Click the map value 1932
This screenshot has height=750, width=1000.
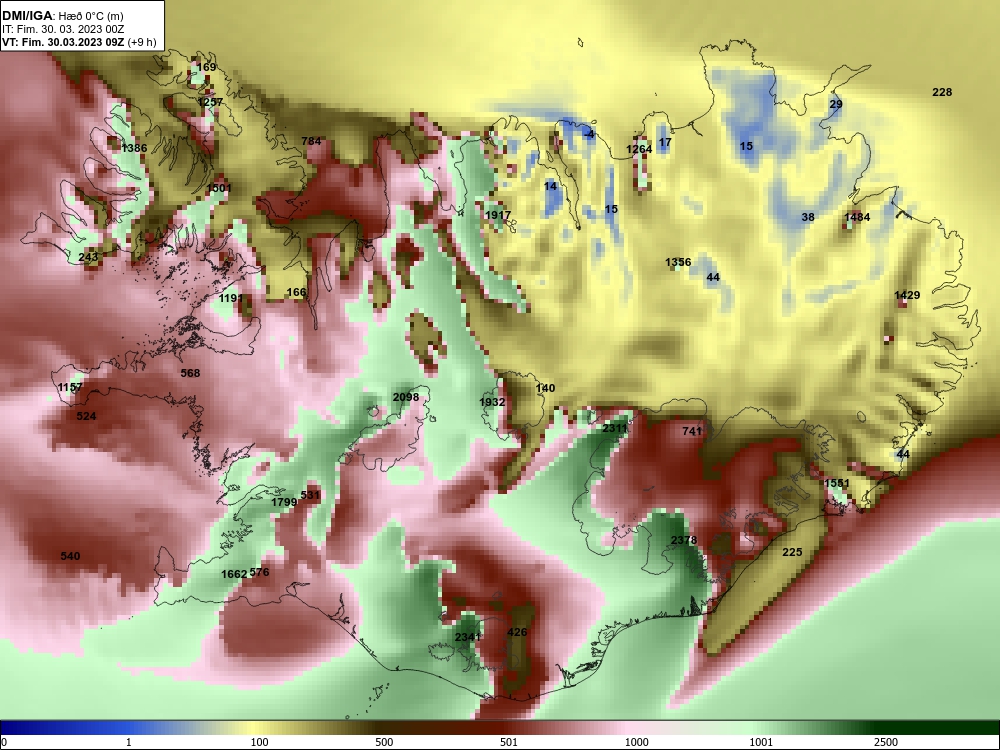tap(492, 402)
